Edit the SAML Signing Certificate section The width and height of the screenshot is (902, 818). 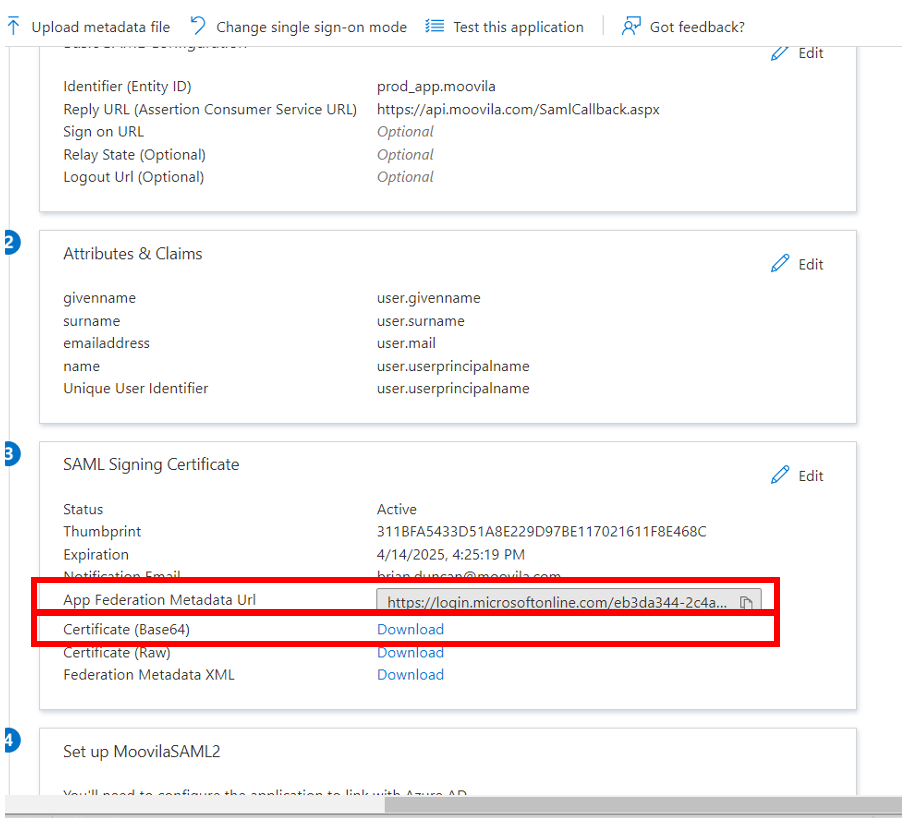tap(798, 476)
